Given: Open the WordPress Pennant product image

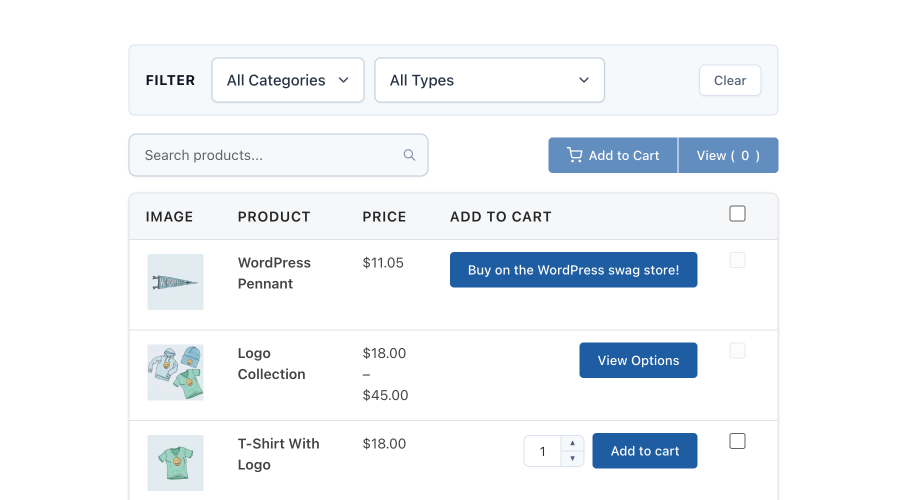Looking at the screenshot, I should tap(175, 282).
